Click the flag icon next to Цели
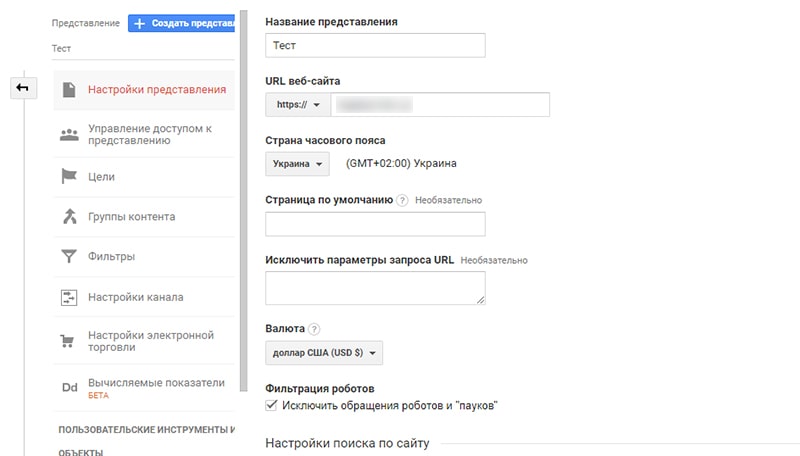 coord(69,176)
